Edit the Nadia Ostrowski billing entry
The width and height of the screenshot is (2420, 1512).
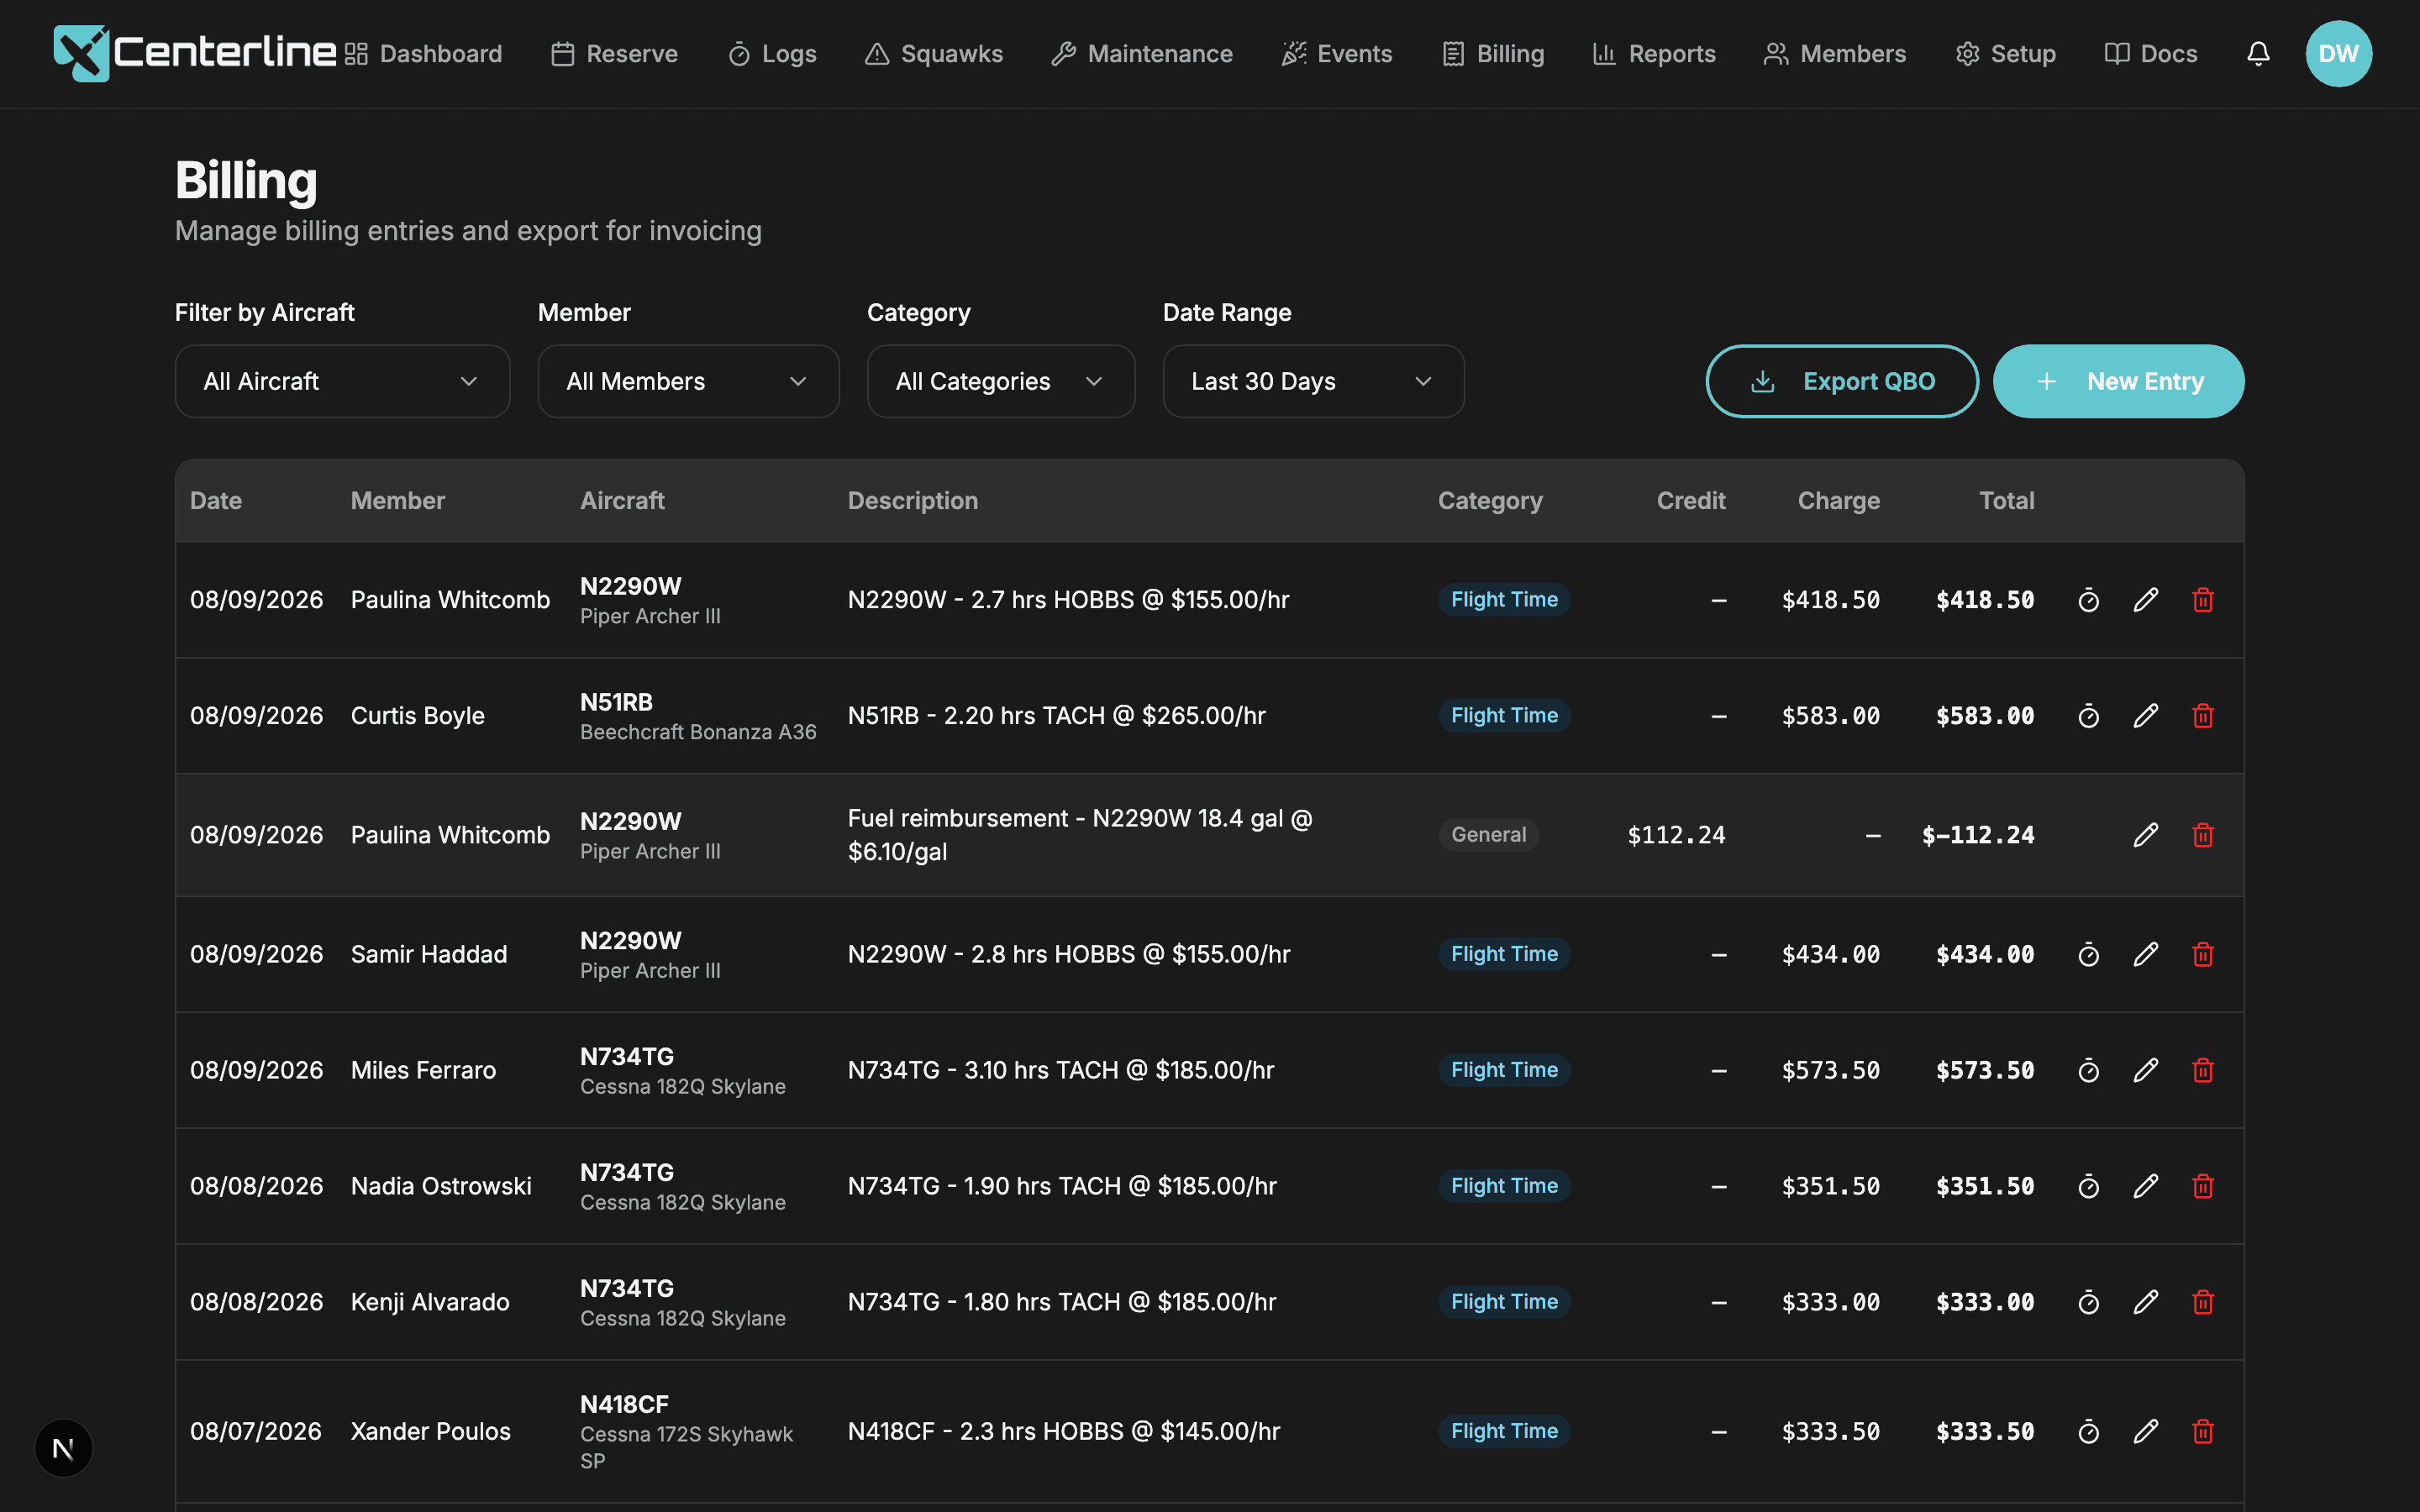point(2145,1187)
